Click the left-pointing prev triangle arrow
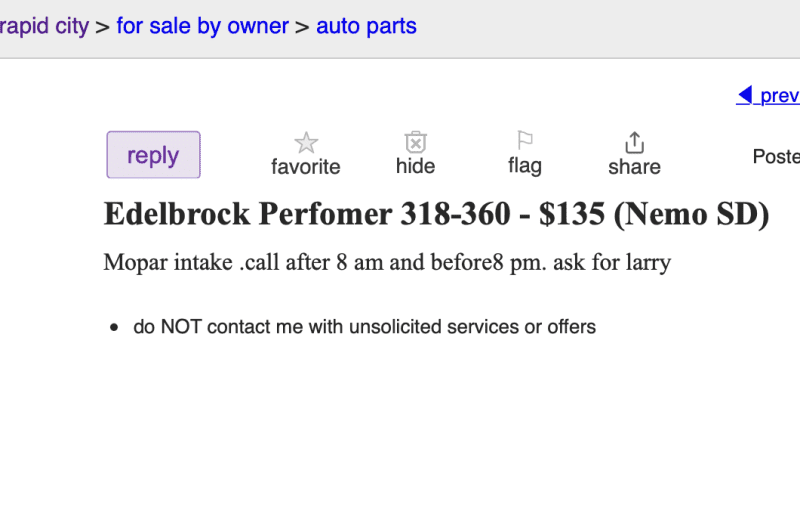800x532 pixels. 745,96
